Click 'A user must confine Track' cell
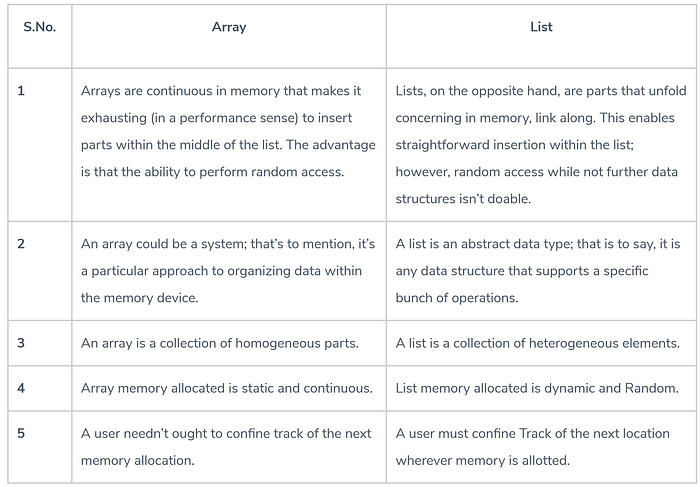The image size is (700, 487). 541,447
